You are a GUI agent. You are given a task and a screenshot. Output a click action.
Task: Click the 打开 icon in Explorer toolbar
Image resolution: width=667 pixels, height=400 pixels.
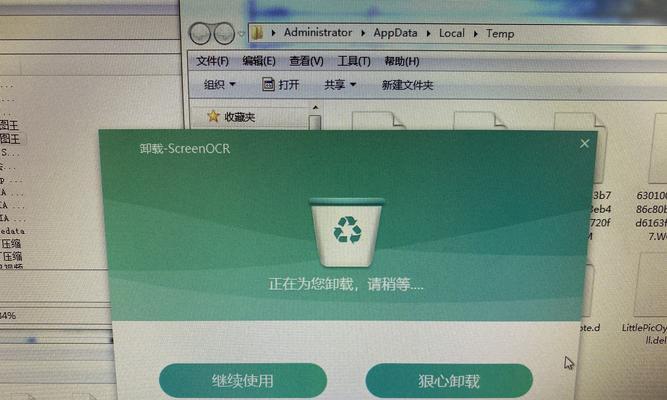tap(268, 84)
